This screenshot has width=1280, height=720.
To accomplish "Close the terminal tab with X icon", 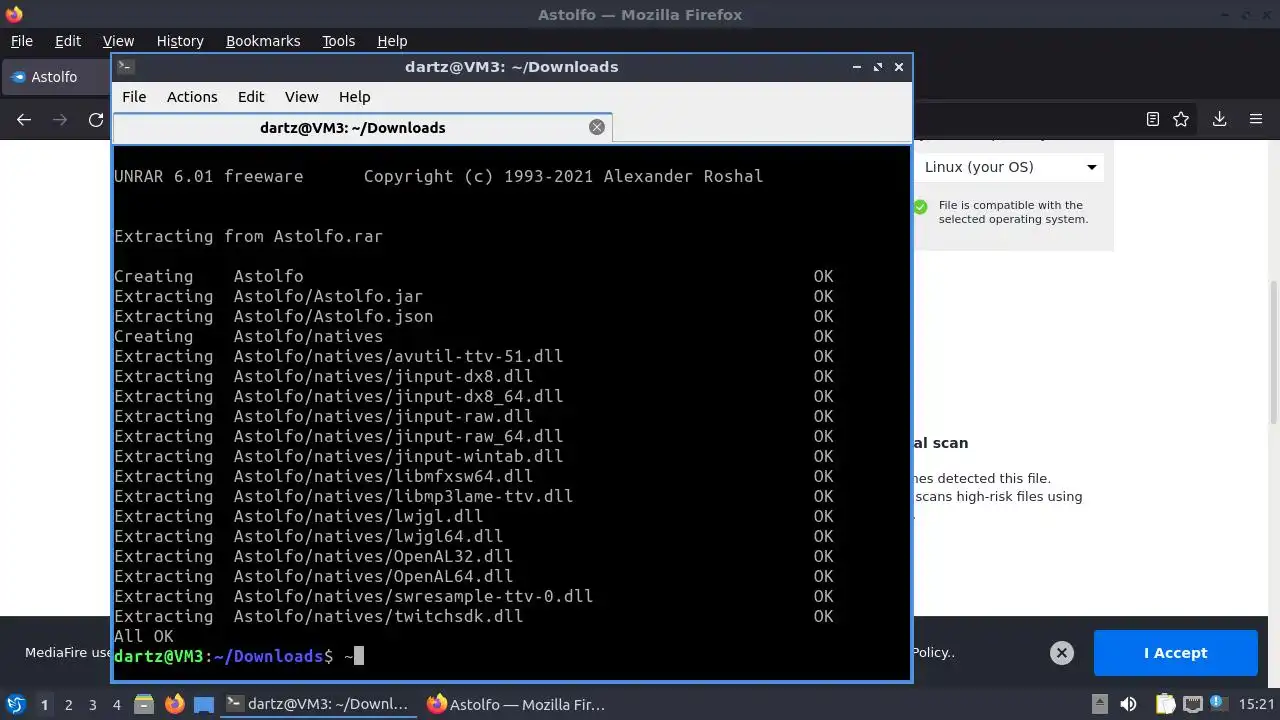I will point(597,127).
